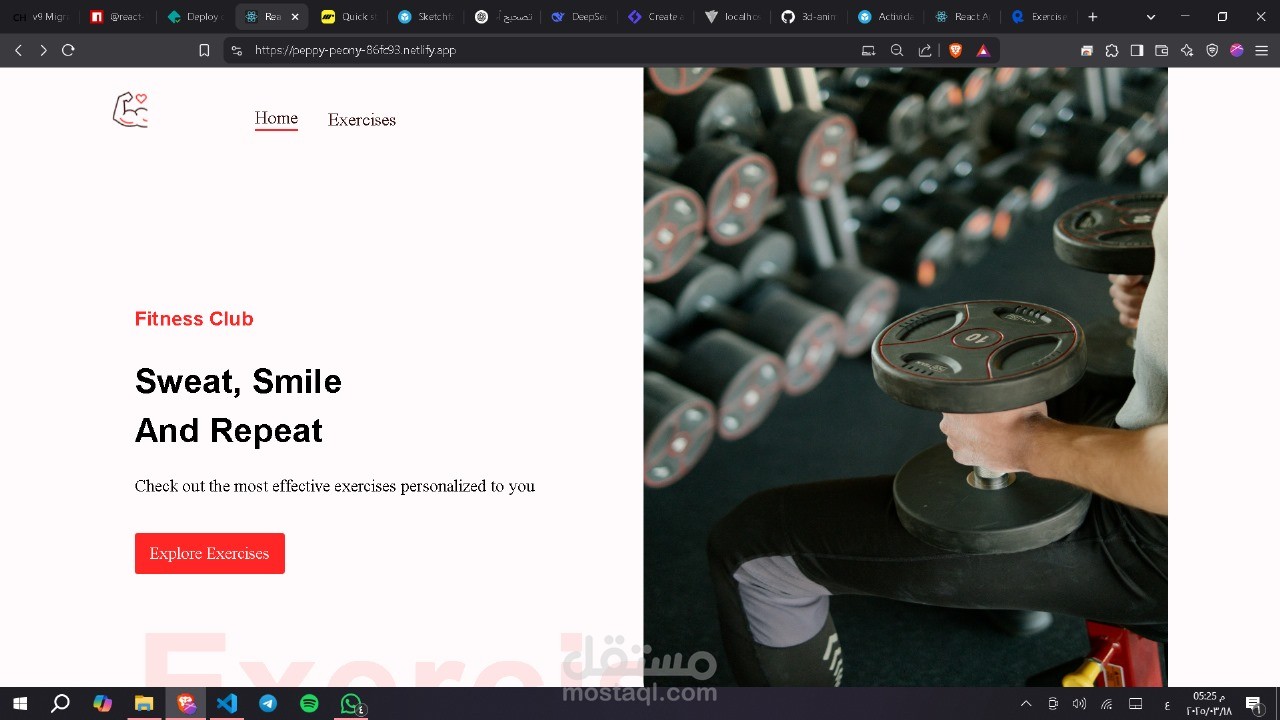Open the hamburger settings menu
This screenshot has height=720, width=1280.
(x=1261, y=49)
